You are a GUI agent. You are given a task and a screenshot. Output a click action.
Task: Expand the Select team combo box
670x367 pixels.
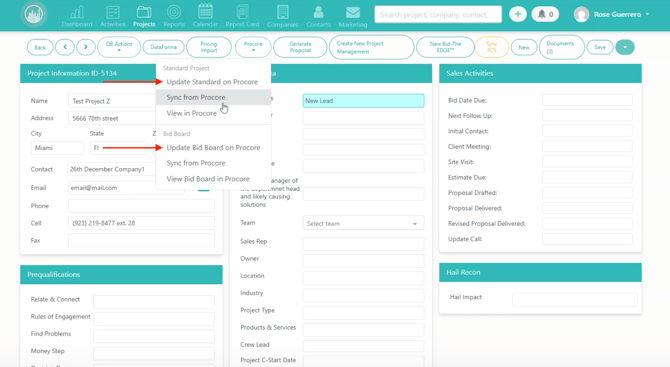click(363, 223)
